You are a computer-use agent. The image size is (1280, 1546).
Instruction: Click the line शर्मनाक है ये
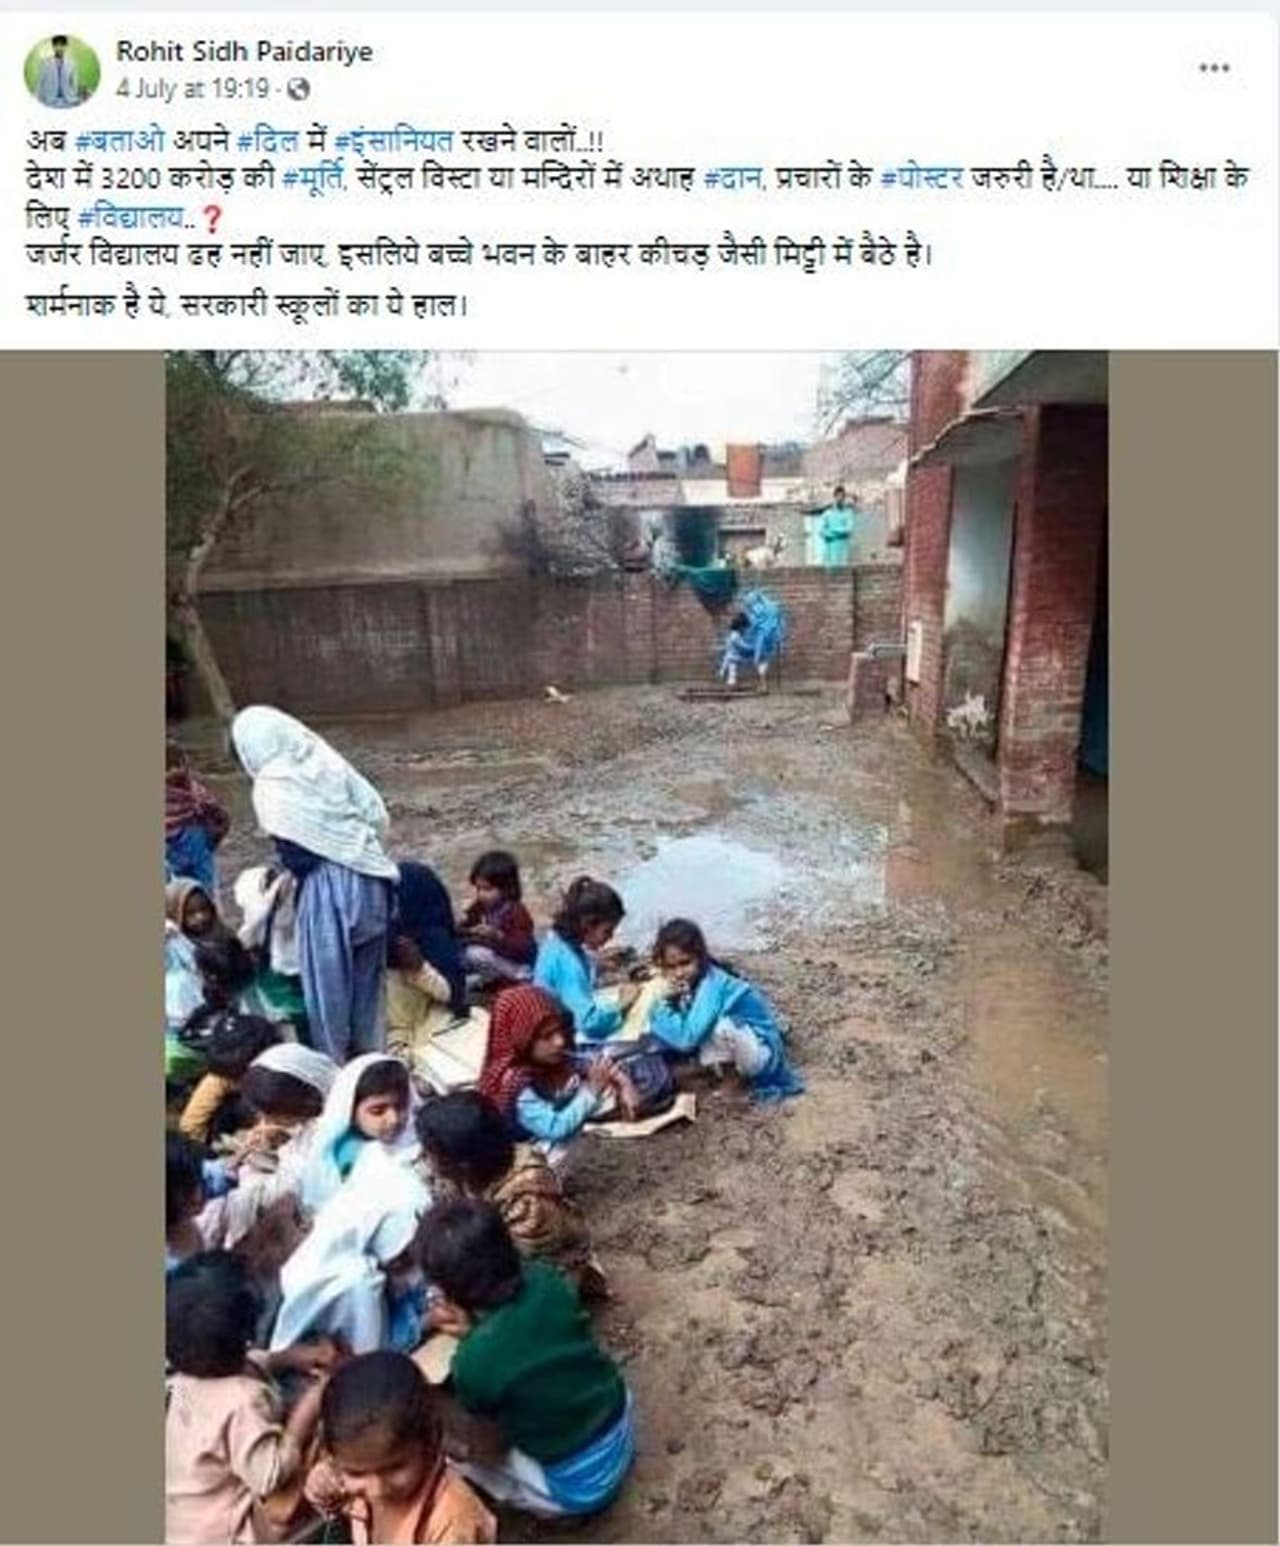click(246, 305)
